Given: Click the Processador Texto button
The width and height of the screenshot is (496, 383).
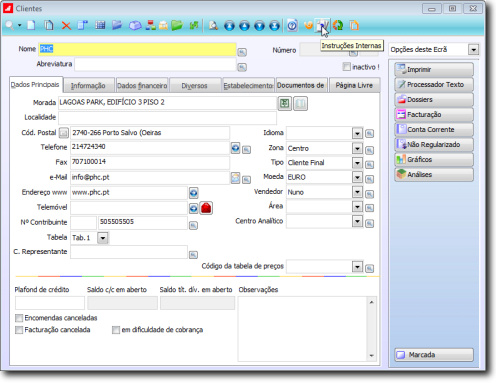Looking at the screenshot, I should tap(434, 84).
